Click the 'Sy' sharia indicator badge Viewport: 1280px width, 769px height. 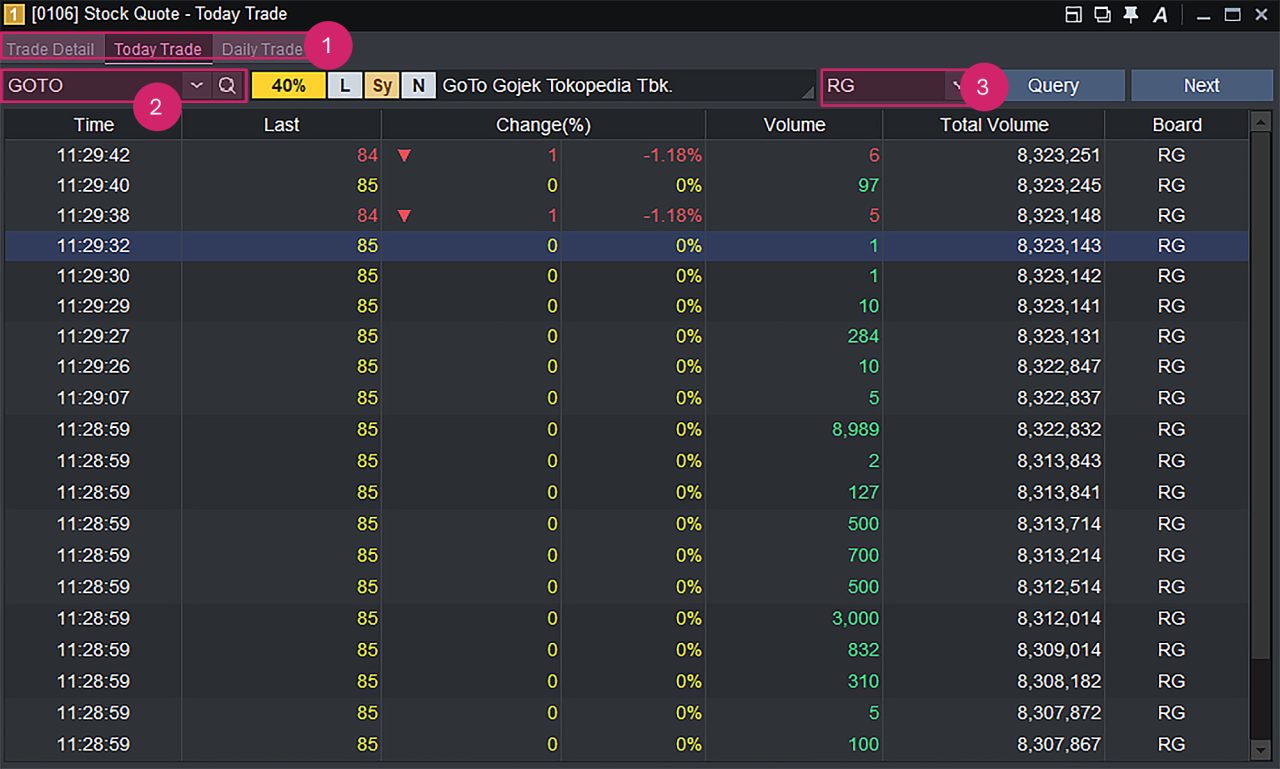tap(382, 86)
